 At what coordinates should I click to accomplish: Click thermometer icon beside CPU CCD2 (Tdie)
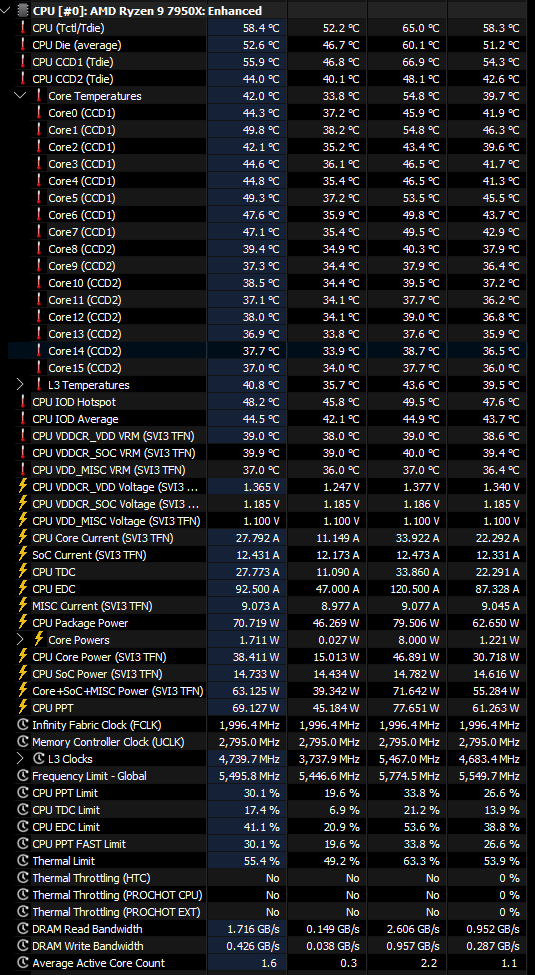23,78
